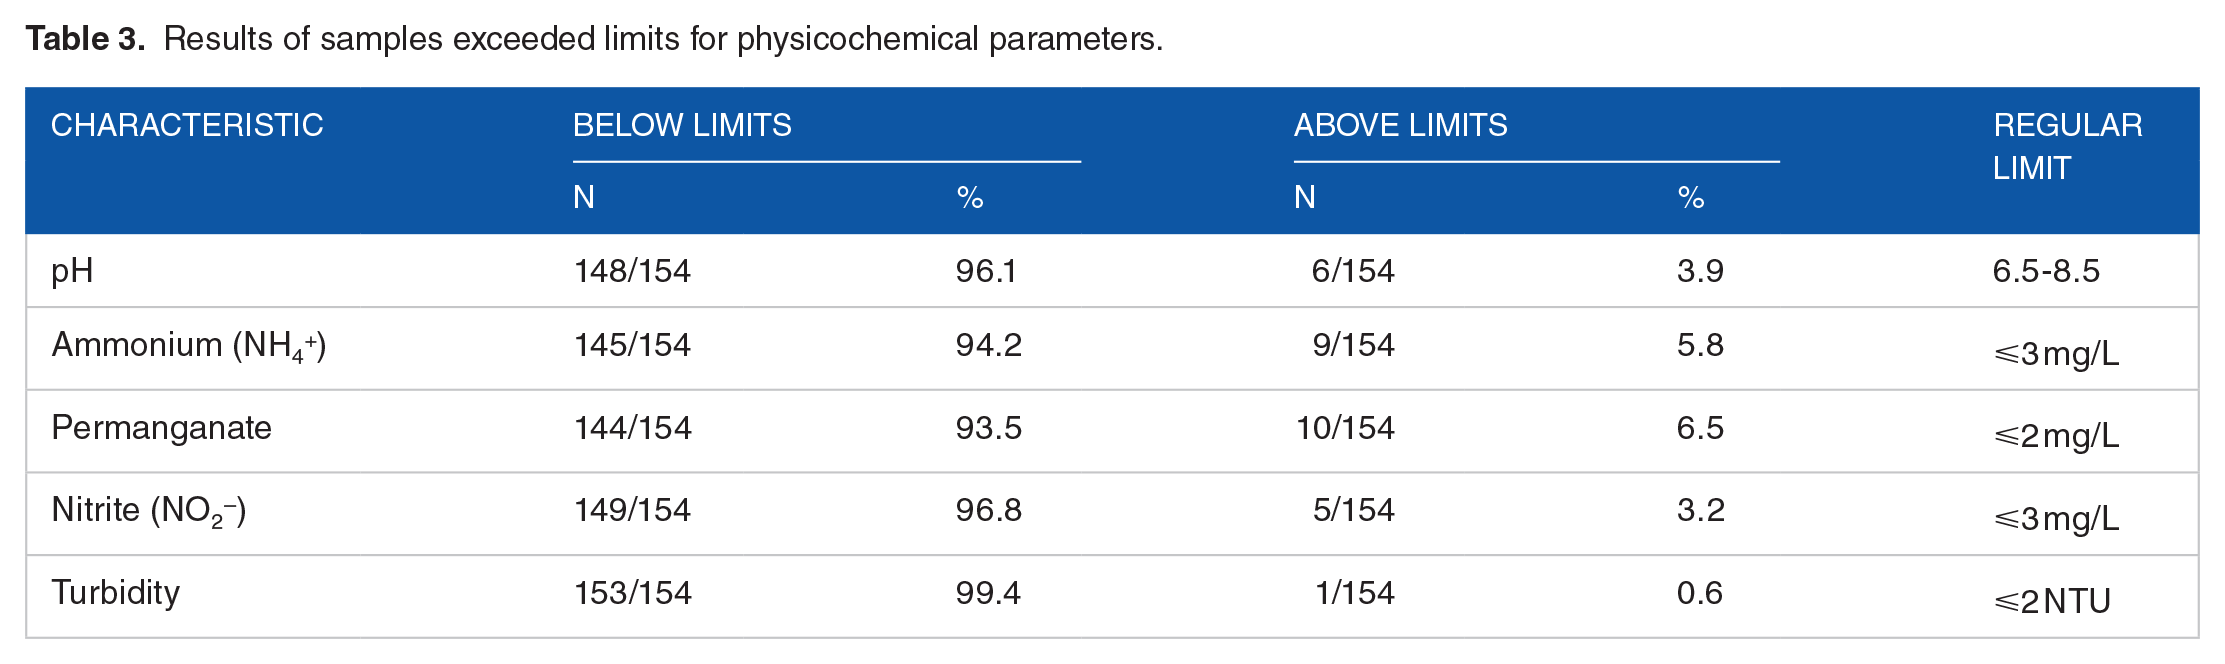Select the REGULAR LIMIT column header
This screenshot has width=2225, height=664.
pyautogui.click(x=2067, y=146)
